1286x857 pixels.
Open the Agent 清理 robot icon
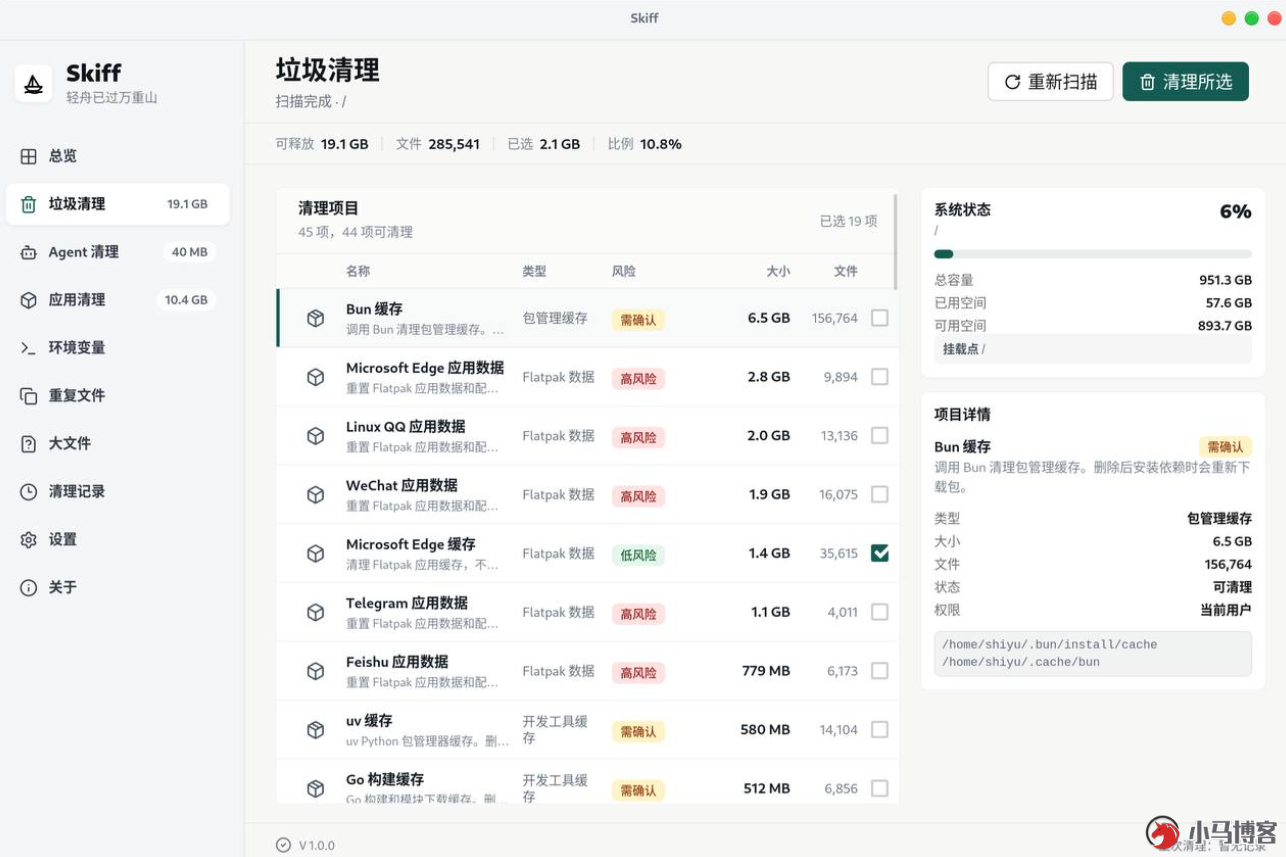(x=28, y=252)
